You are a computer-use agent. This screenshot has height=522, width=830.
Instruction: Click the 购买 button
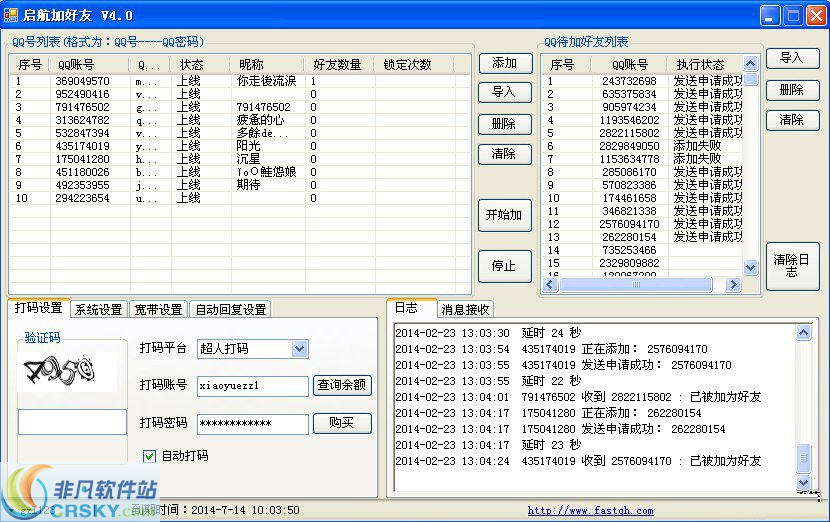[342, 423]
